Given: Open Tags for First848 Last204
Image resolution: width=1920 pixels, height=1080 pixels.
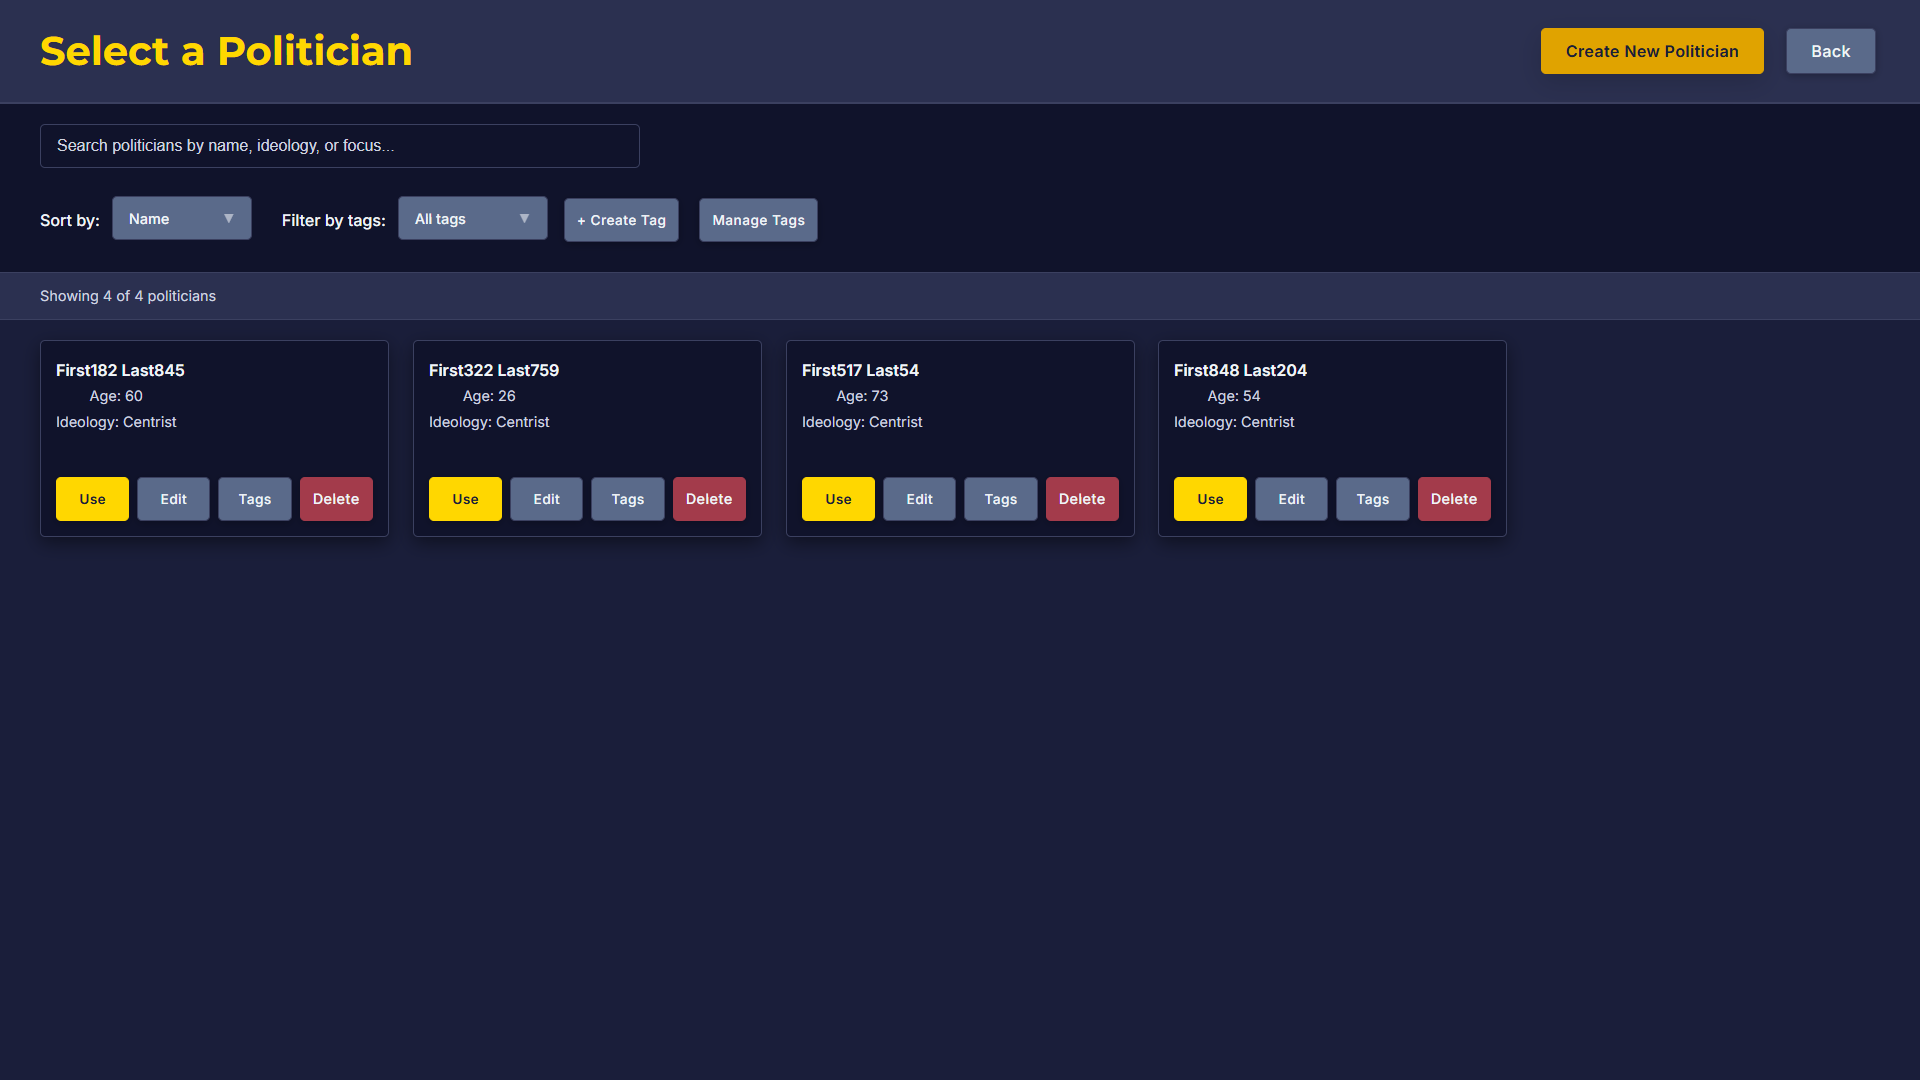Looking at the screenshot, I should (1372, 499).
